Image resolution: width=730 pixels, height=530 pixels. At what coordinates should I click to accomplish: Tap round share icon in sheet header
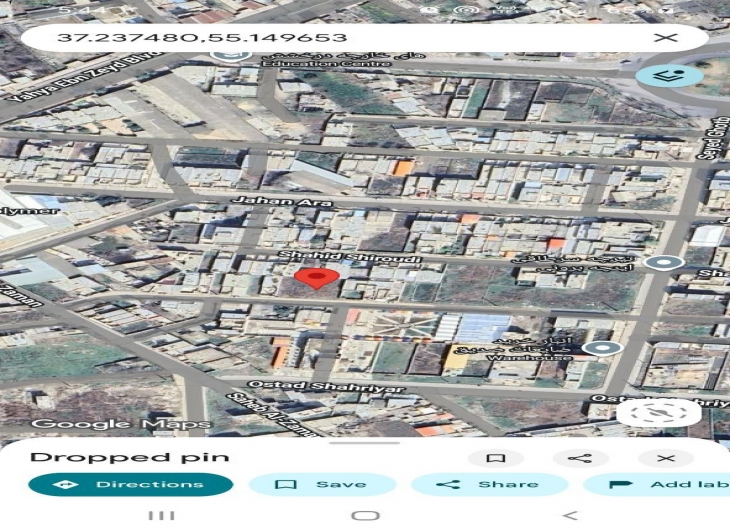[581, 458]
